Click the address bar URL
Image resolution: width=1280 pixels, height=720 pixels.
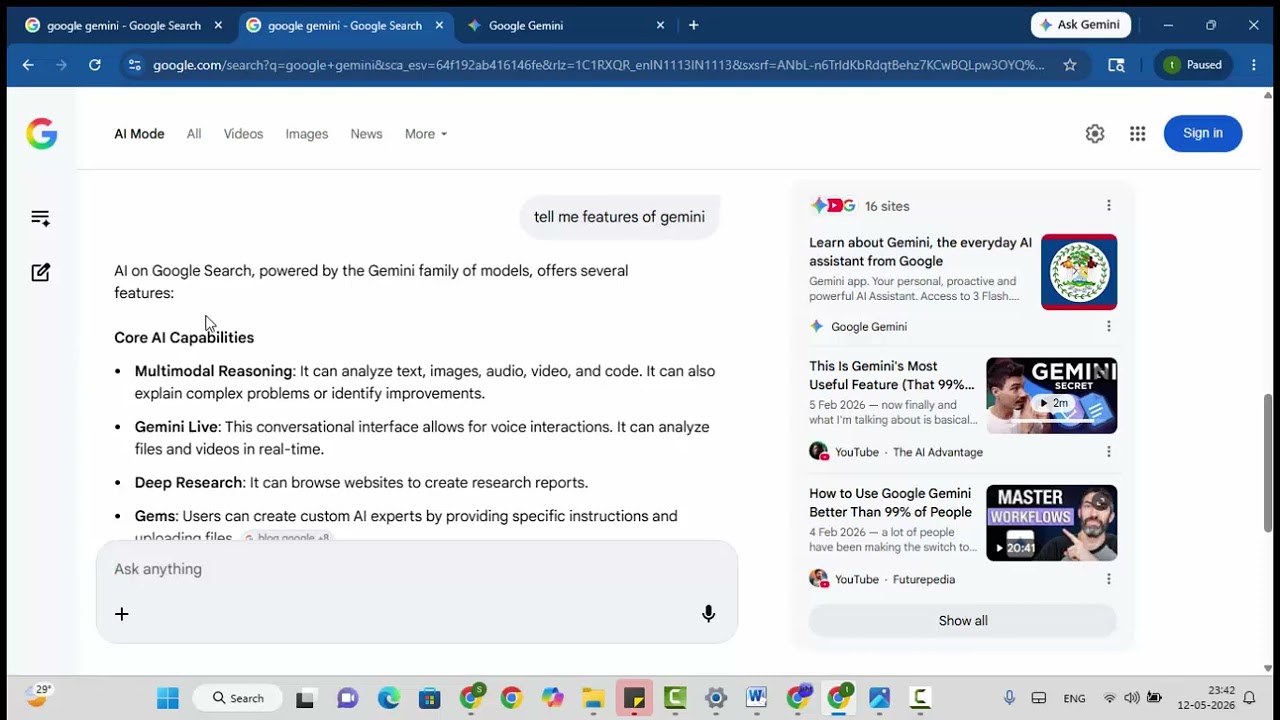(599, 65)
